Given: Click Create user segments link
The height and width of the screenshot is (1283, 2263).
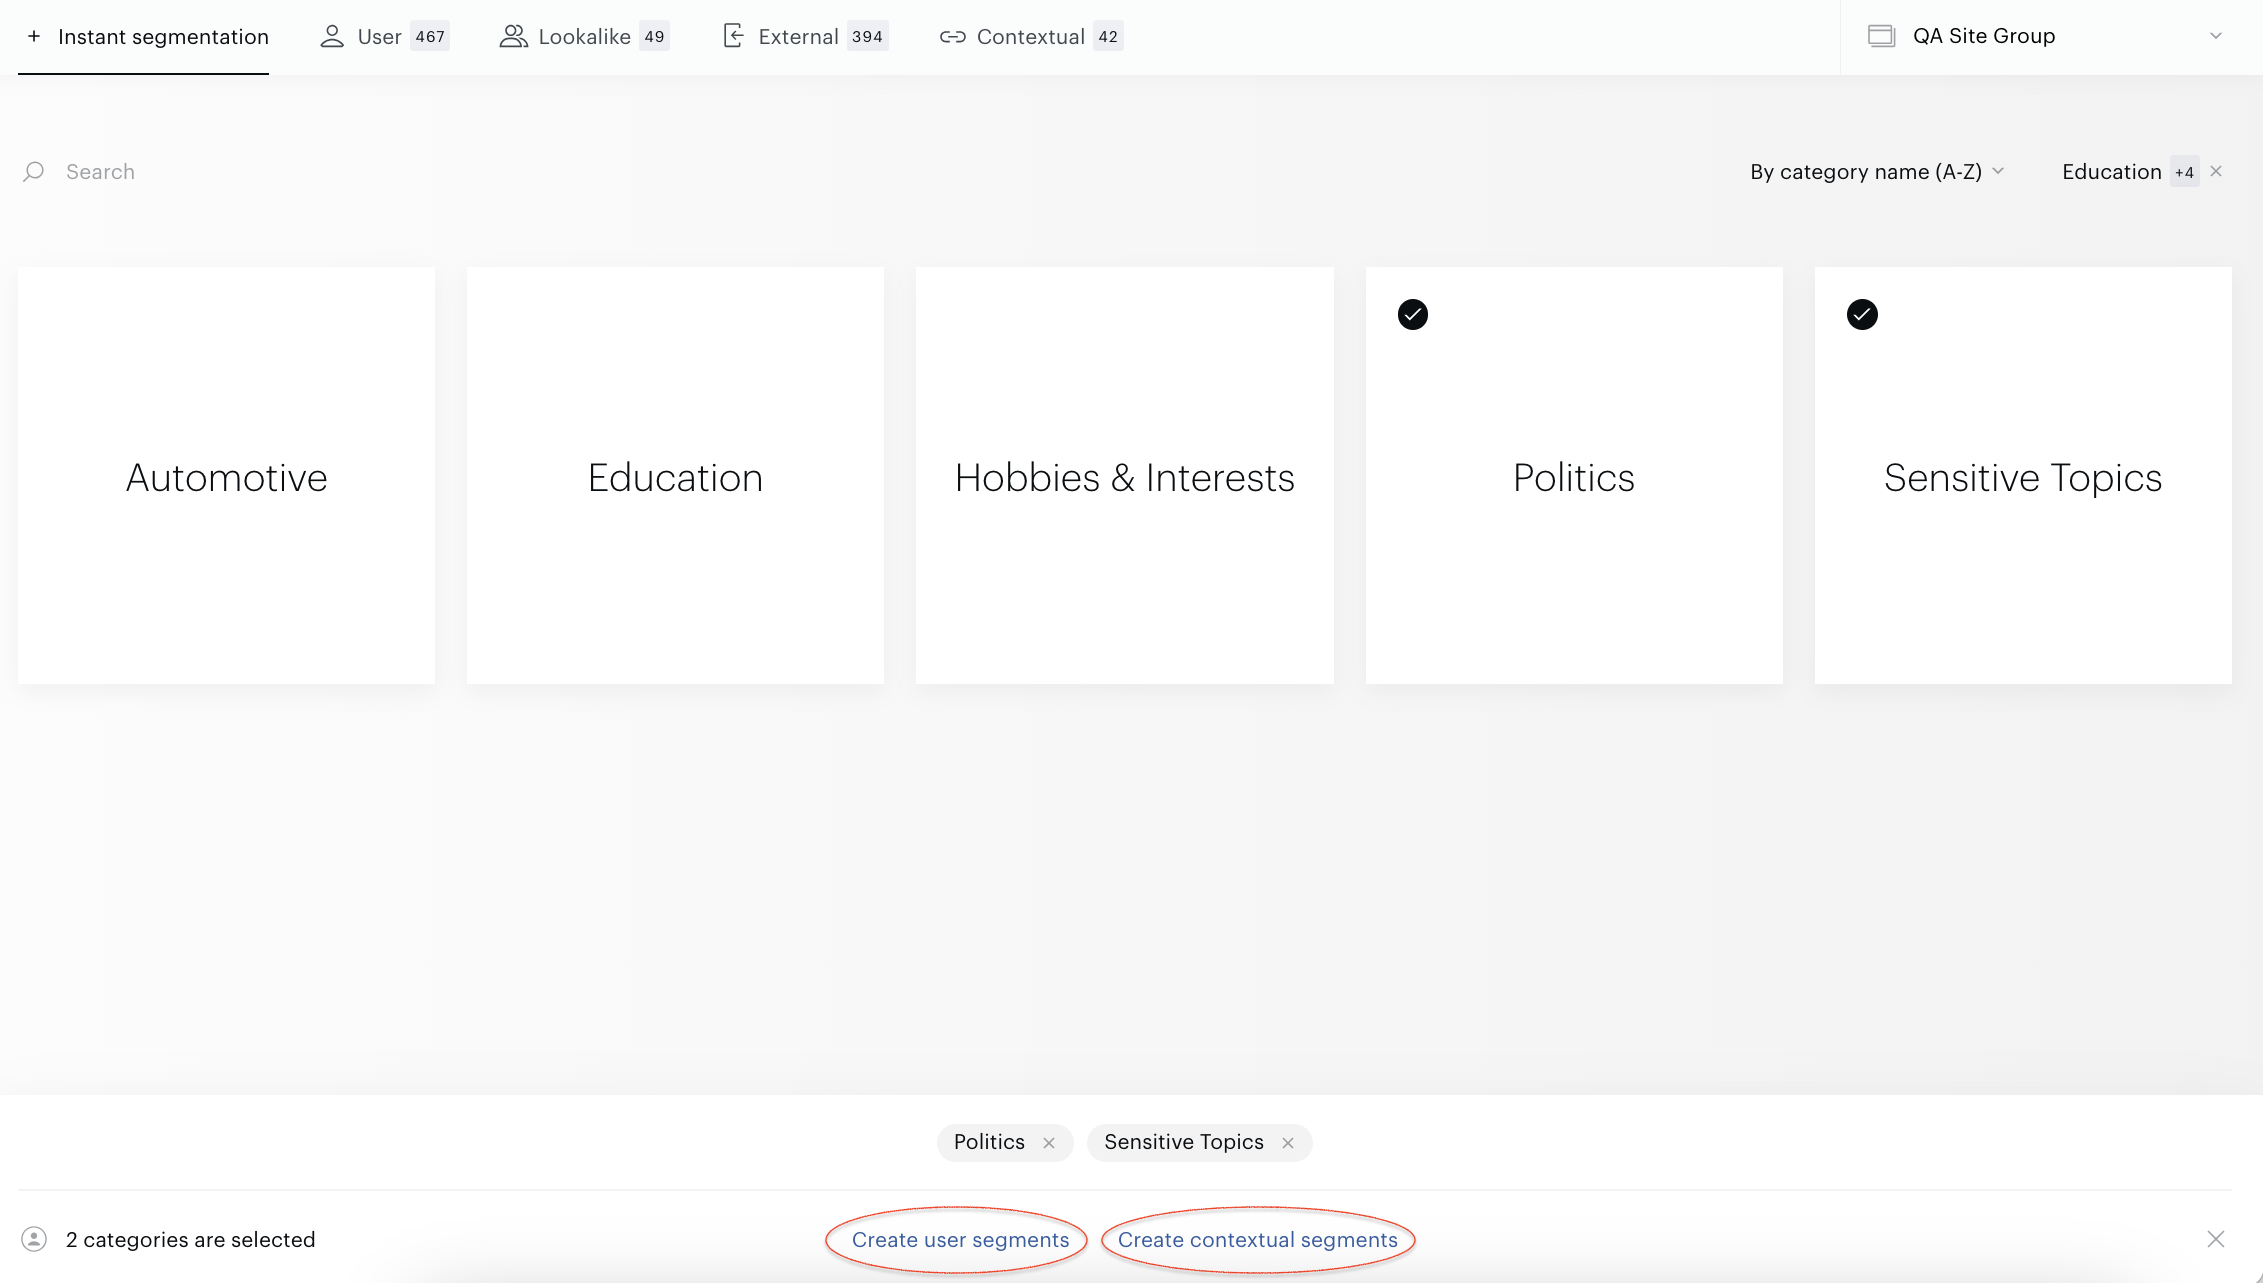Looking at the screenshot, I should click(960, 1240).
